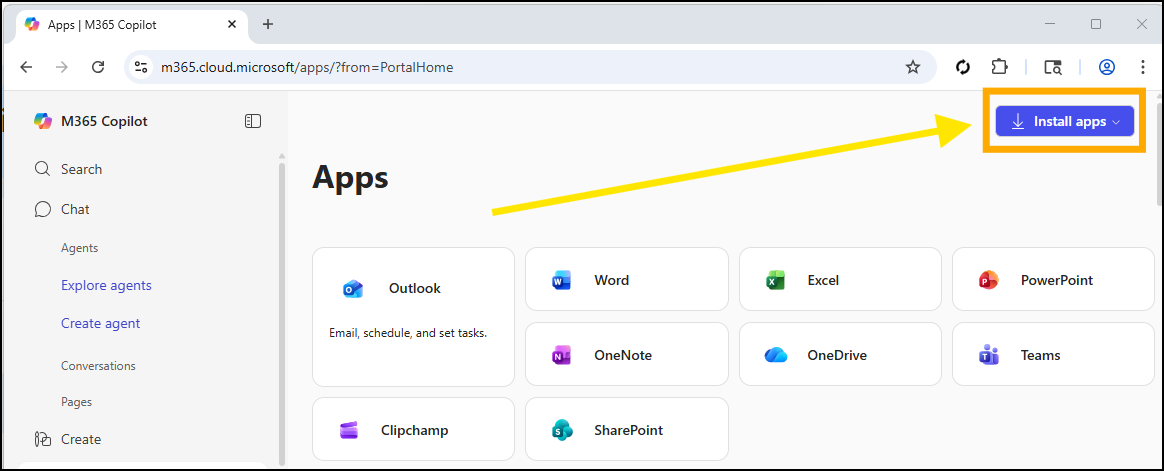
Task: Click the Create agent link
Action: (x=100, y=323)
